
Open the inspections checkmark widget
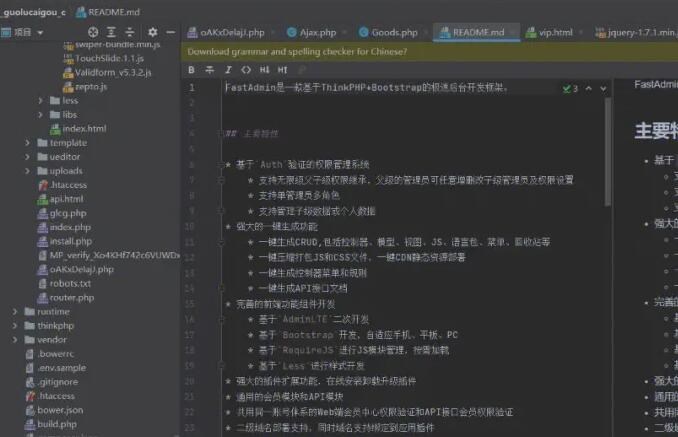(x=570, y=89)
